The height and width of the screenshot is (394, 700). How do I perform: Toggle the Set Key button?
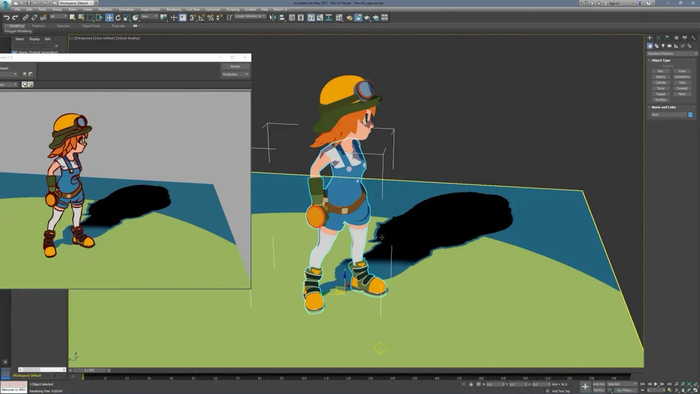click(598, 390)
